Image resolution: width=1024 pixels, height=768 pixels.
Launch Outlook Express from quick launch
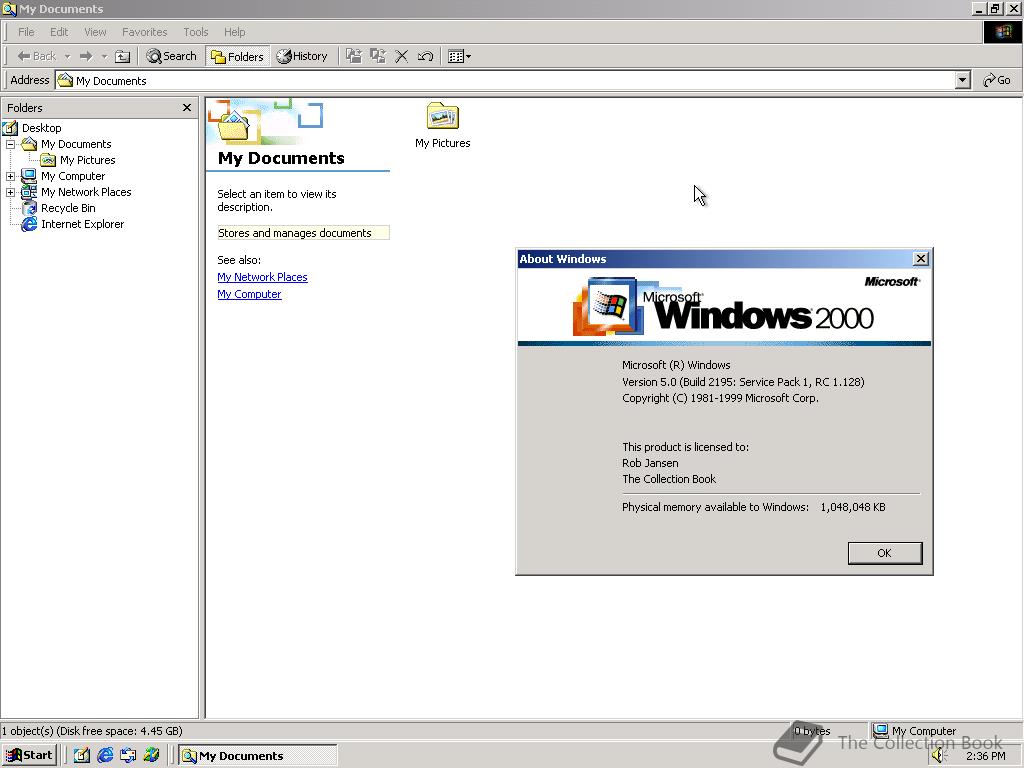click(128, 756)
